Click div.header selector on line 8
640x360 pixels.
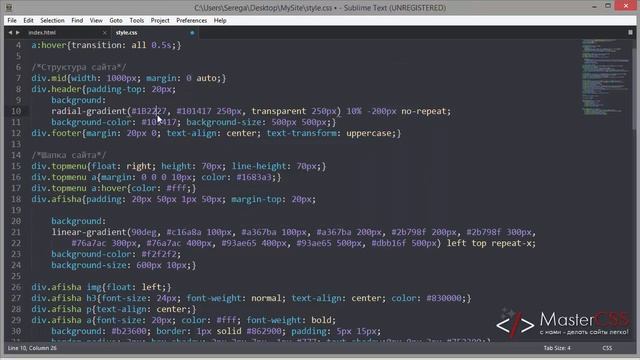click(56, 89)
